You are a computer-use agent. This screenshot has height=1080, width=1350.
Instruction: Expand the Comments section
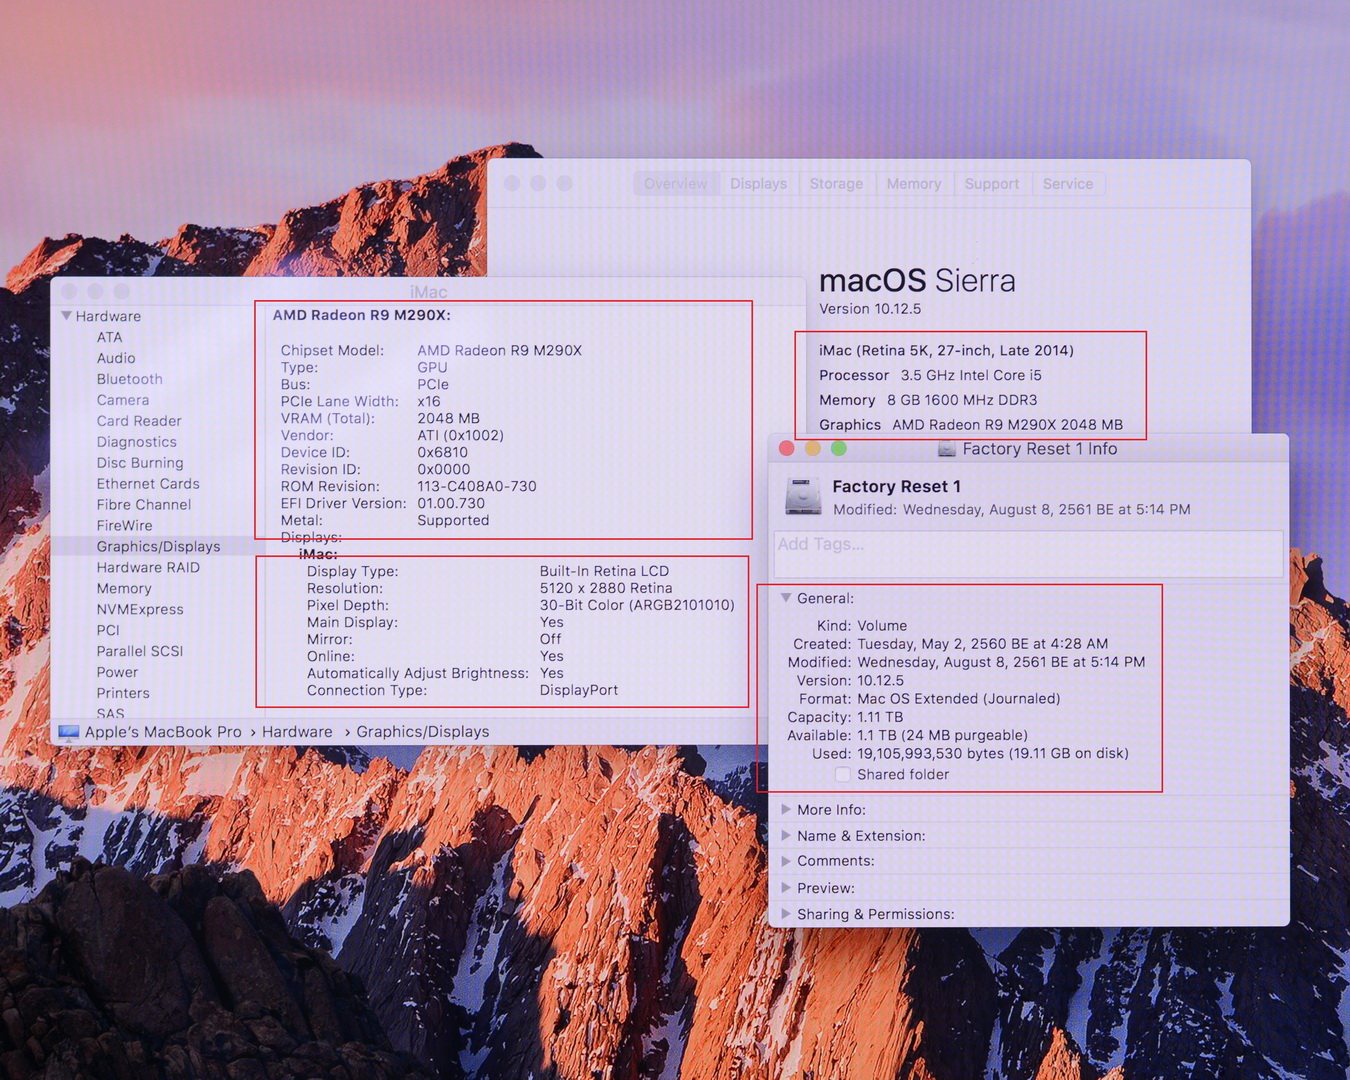pos(786,861)
